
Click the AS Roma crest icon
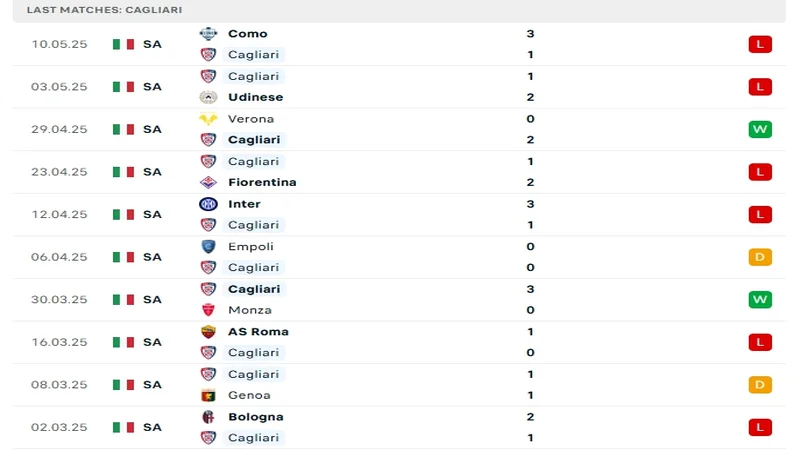click(x=208, y=331)
